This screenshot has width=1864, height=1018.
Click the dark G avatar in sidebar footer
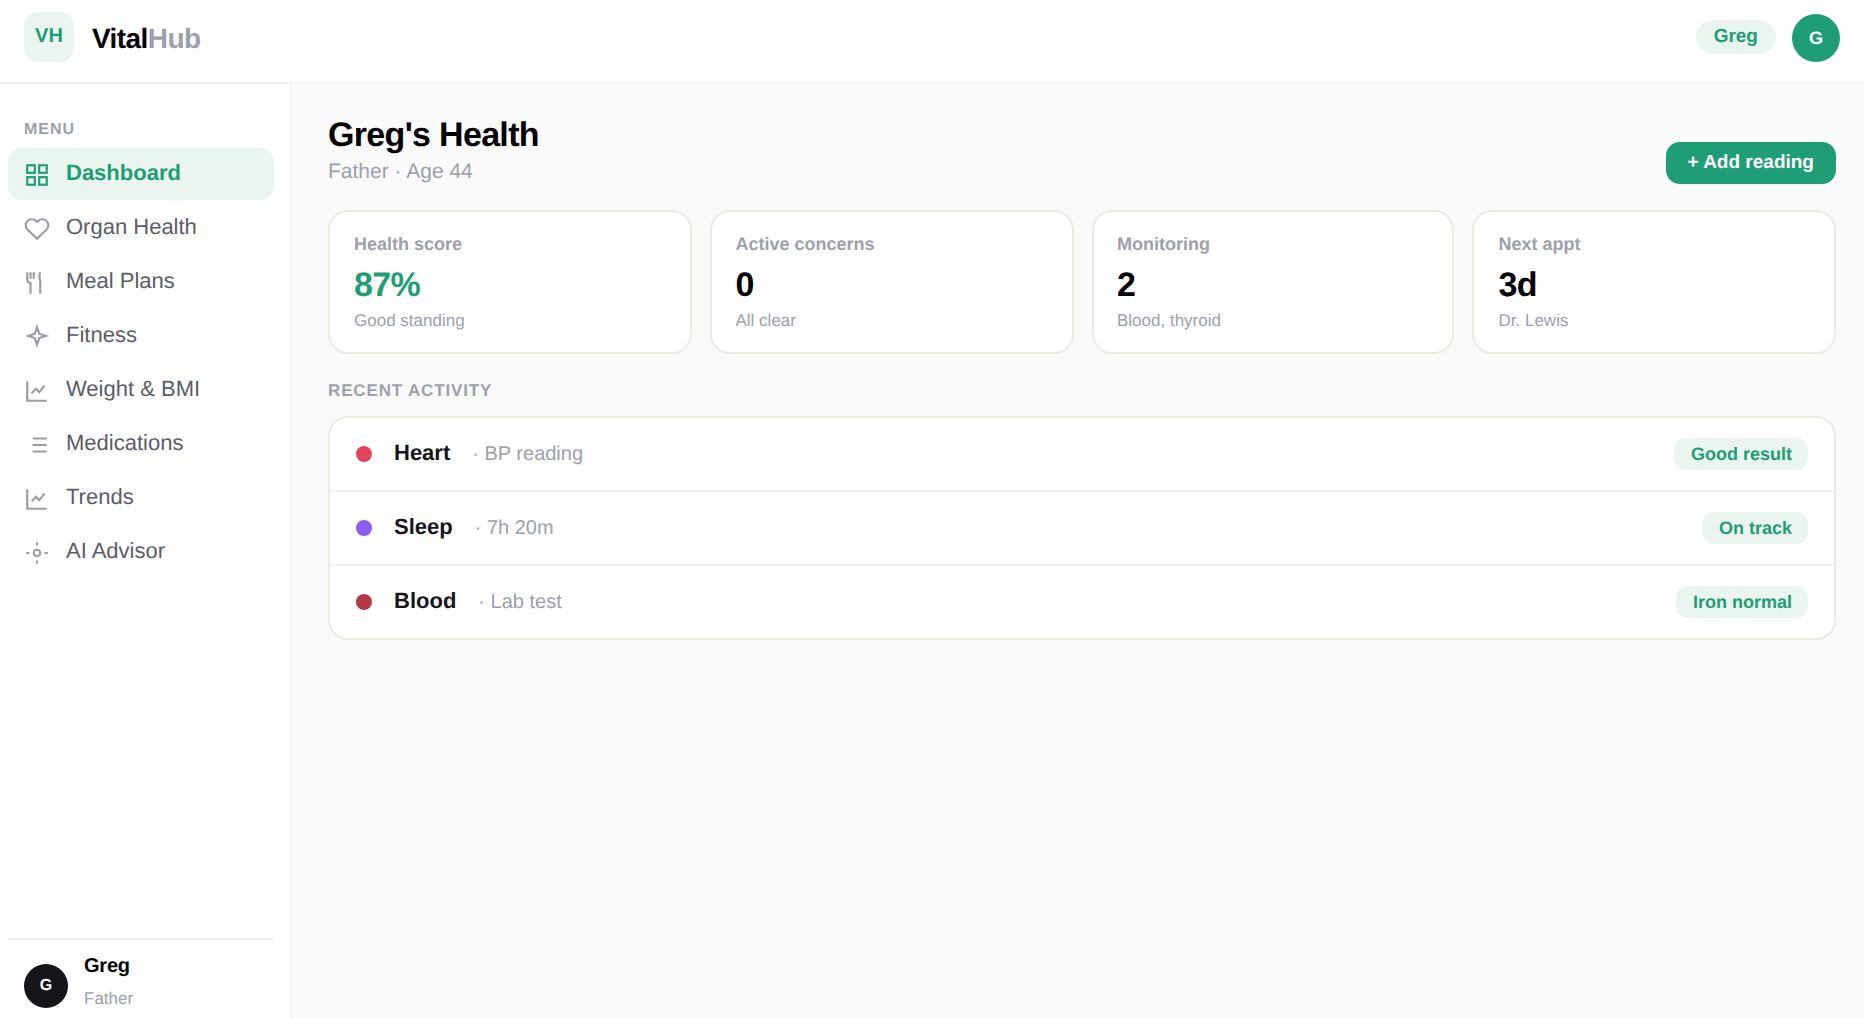click(x=46, y=985)
